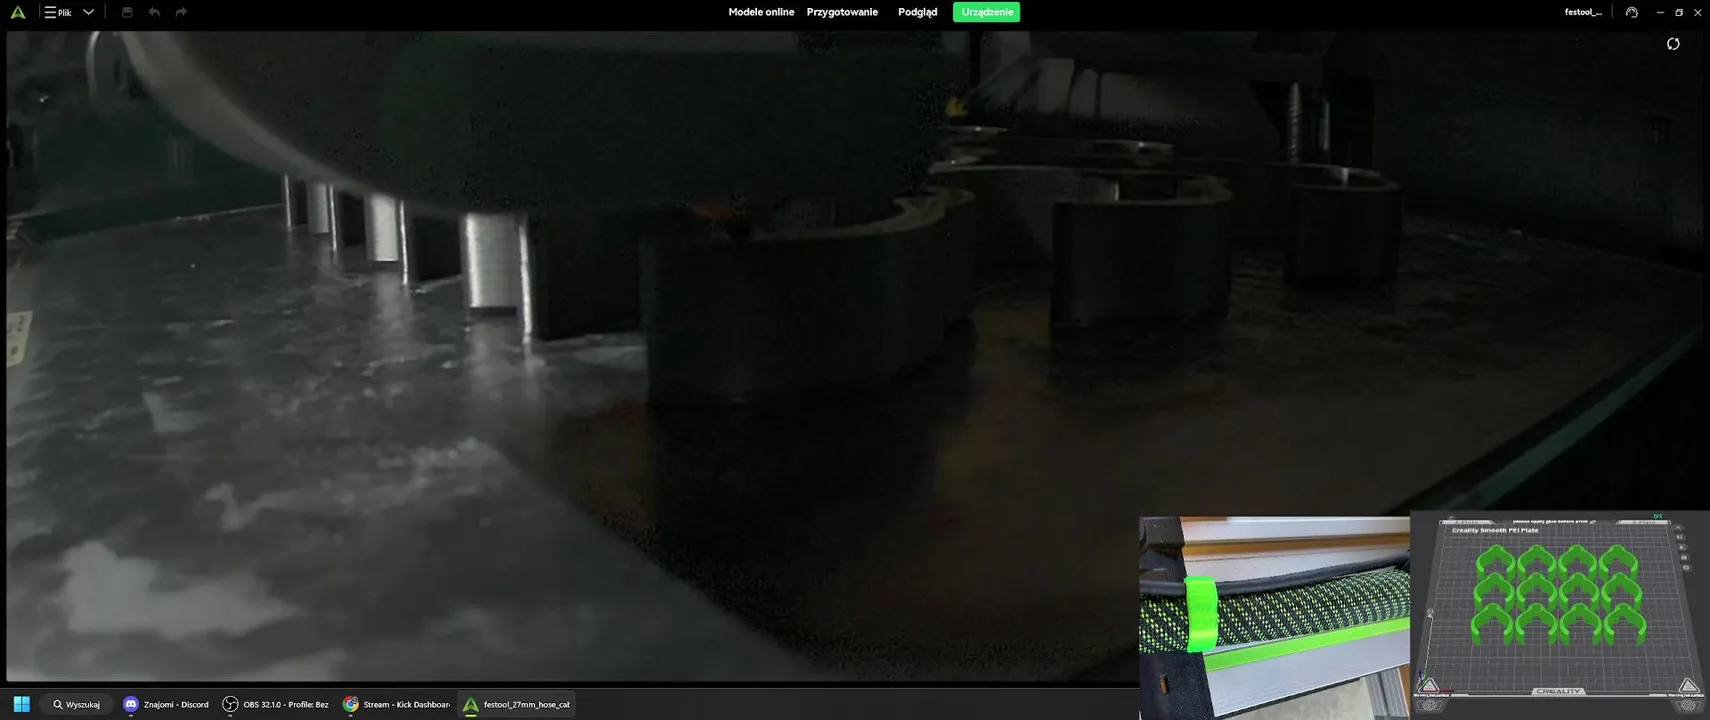Open Znajomi - Discord from taskbar
1710x720 pixels.
point(166,704)
